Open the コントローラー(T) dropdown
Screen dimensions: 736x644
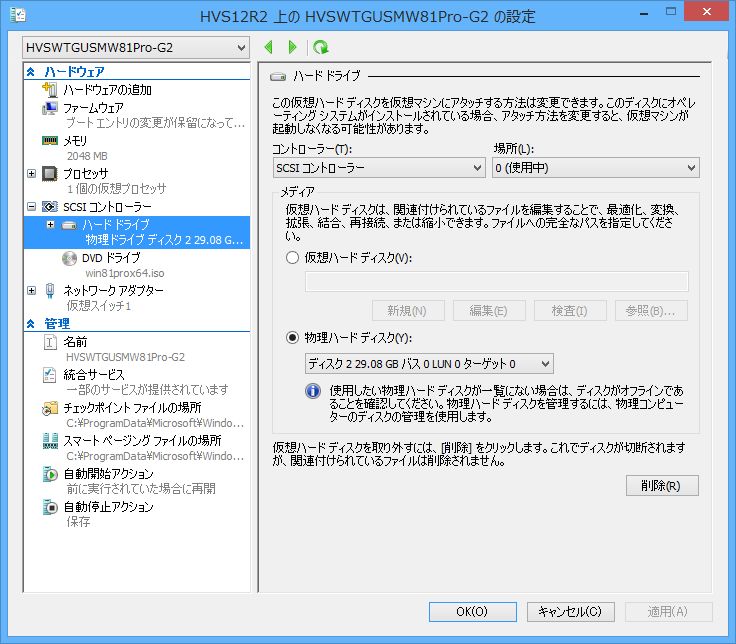pyautogui.click(x=378, y=168)
